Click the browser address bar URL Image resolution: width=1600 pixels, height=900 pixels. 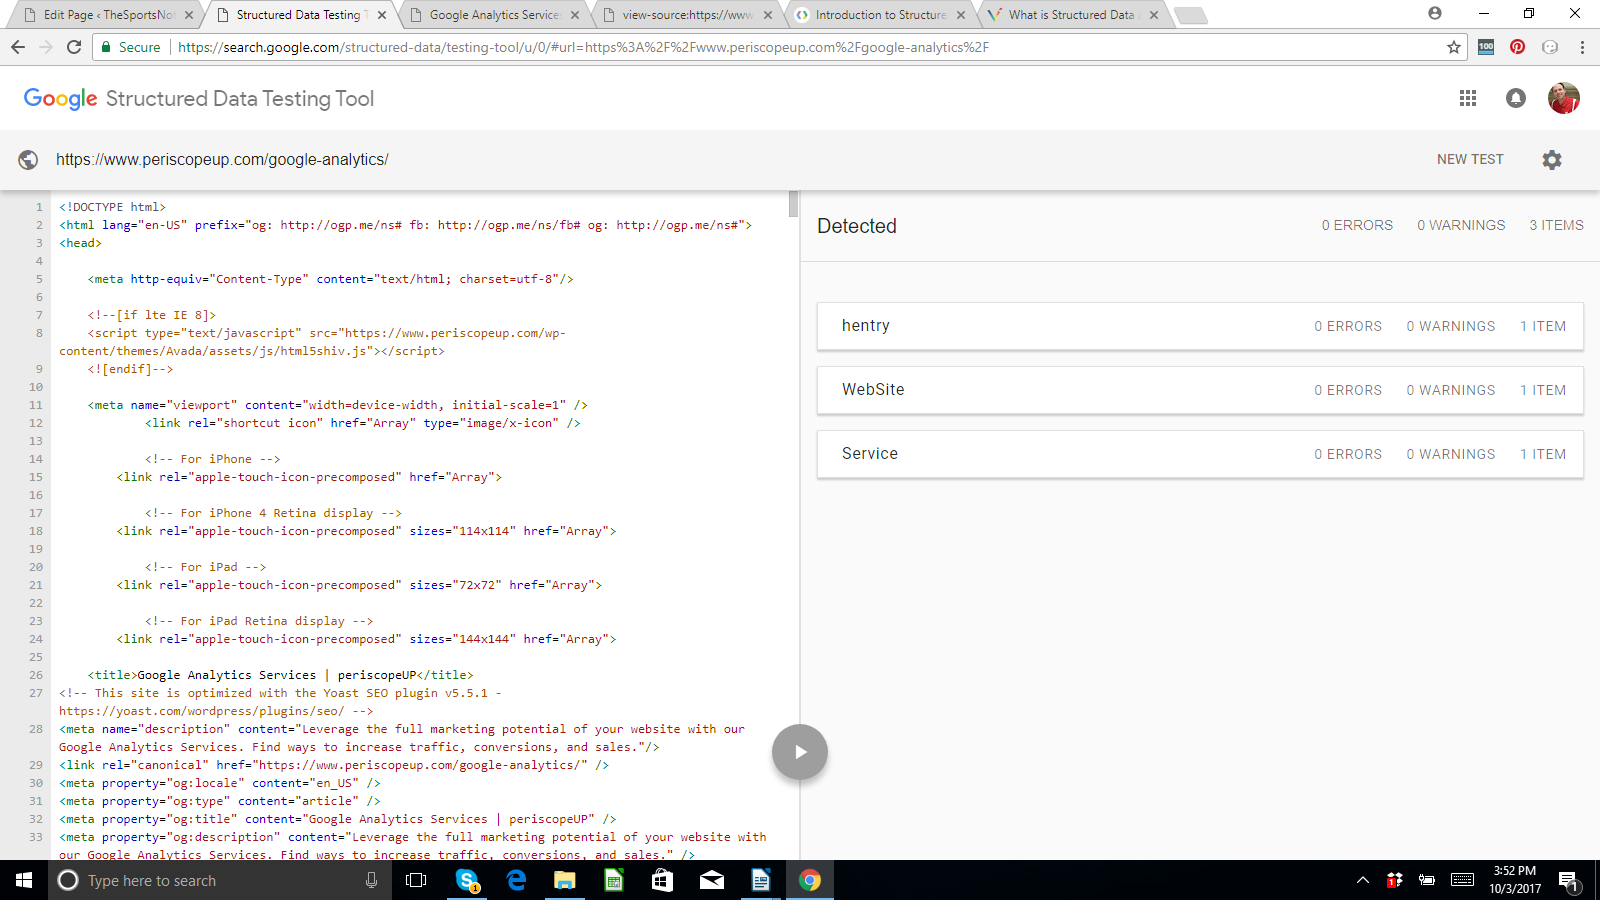pyautogui.click(x=583, y=47)
